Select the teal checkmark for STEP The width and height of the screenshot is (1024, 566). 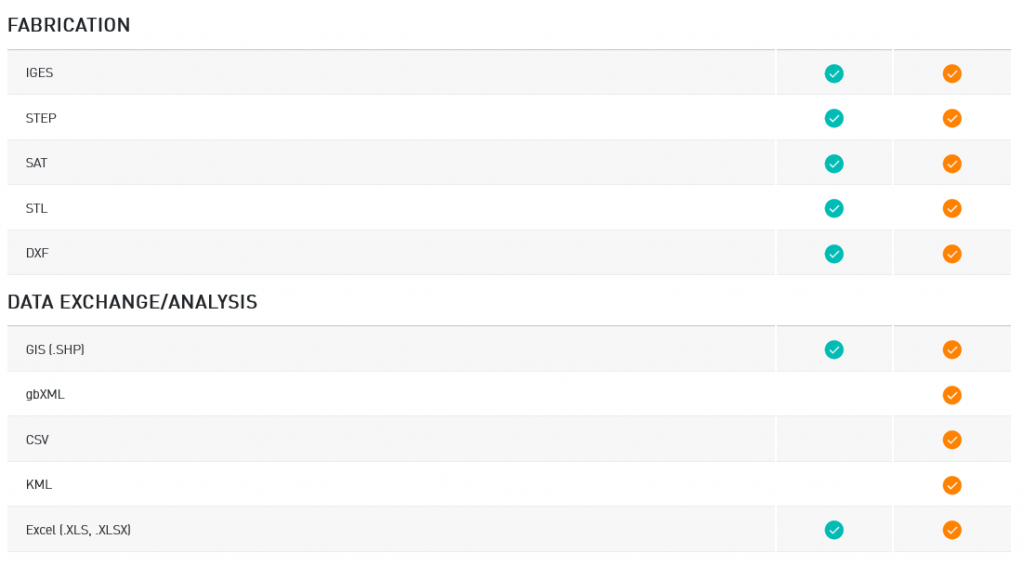834,118
